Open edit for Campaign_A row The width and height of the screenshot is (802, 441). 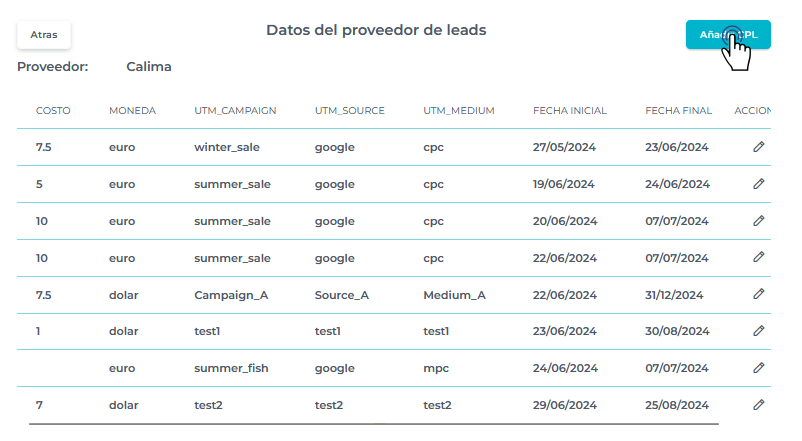click(759, 294)
